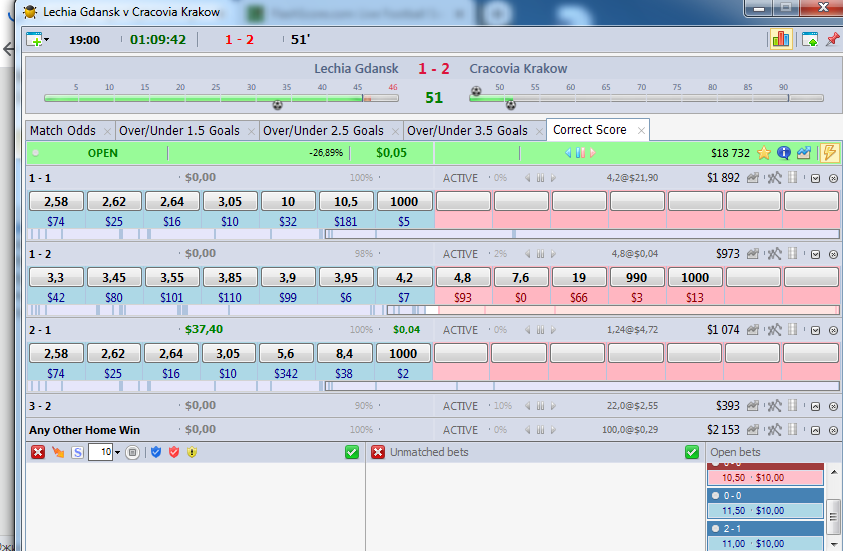Mark the market as favorite with the star
Image resolution: width=843 pixels, height=551 pixels.
click(763, 153)
